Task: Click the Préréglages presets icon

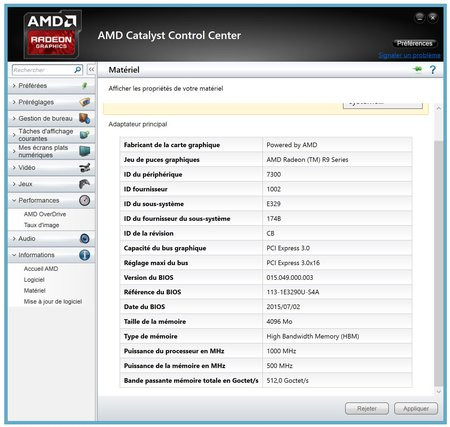Action: (85, 102)
